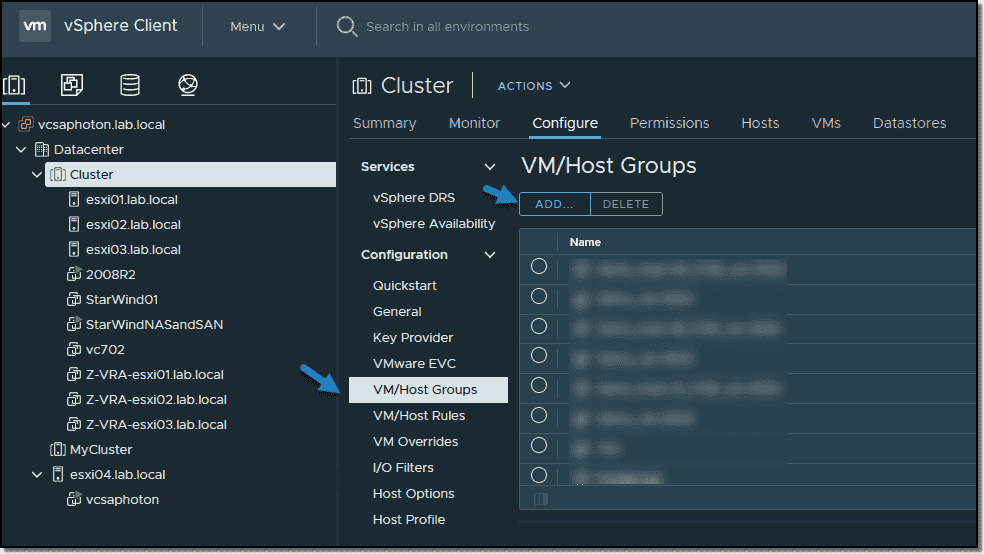Switch to the Summary tab
The image size is (984, 554).
(385, 123)
